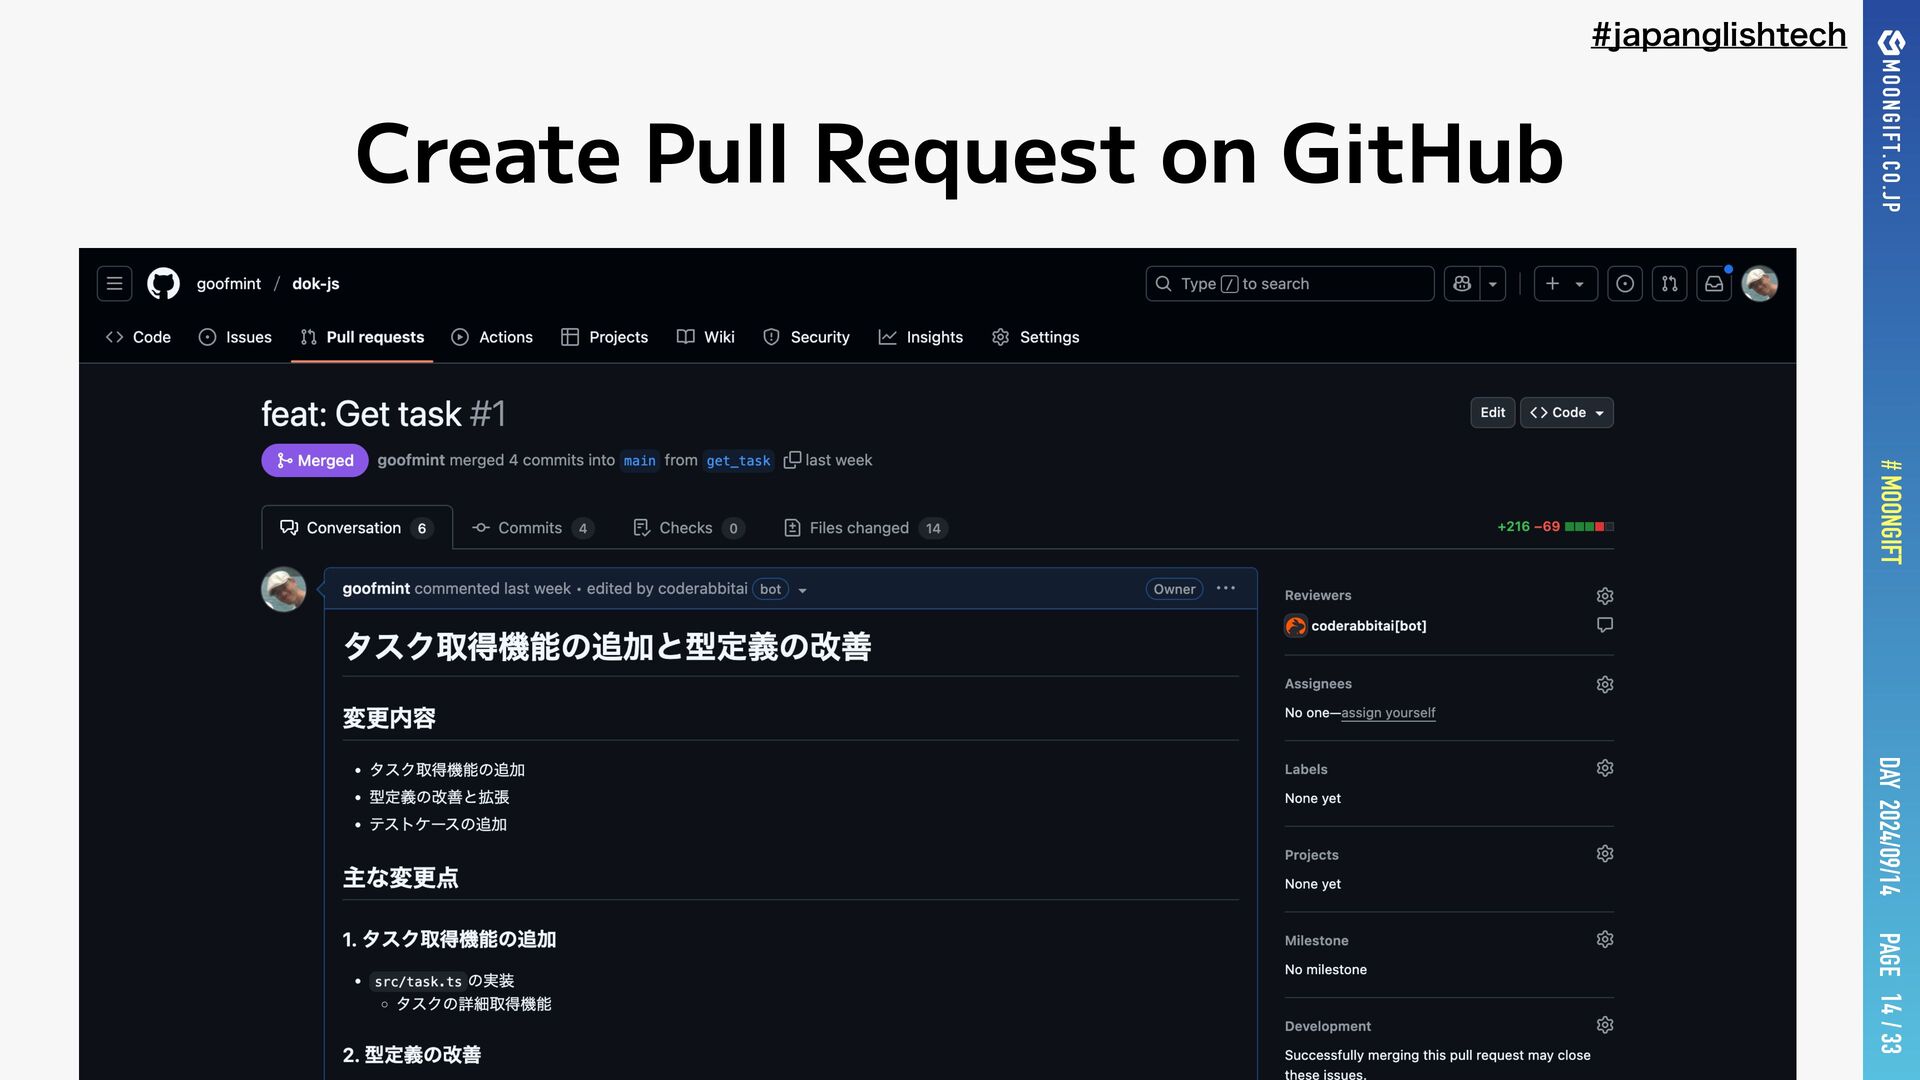Open the issues icon in header
This screenshot has height=1080, width=1920.
click(x=1625, y=284)
